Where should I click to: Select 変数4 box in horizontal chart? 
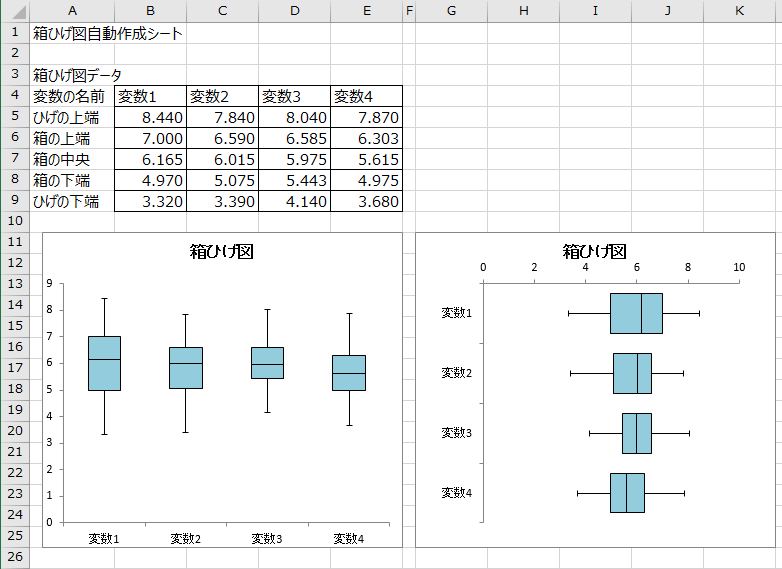[627, 493]
